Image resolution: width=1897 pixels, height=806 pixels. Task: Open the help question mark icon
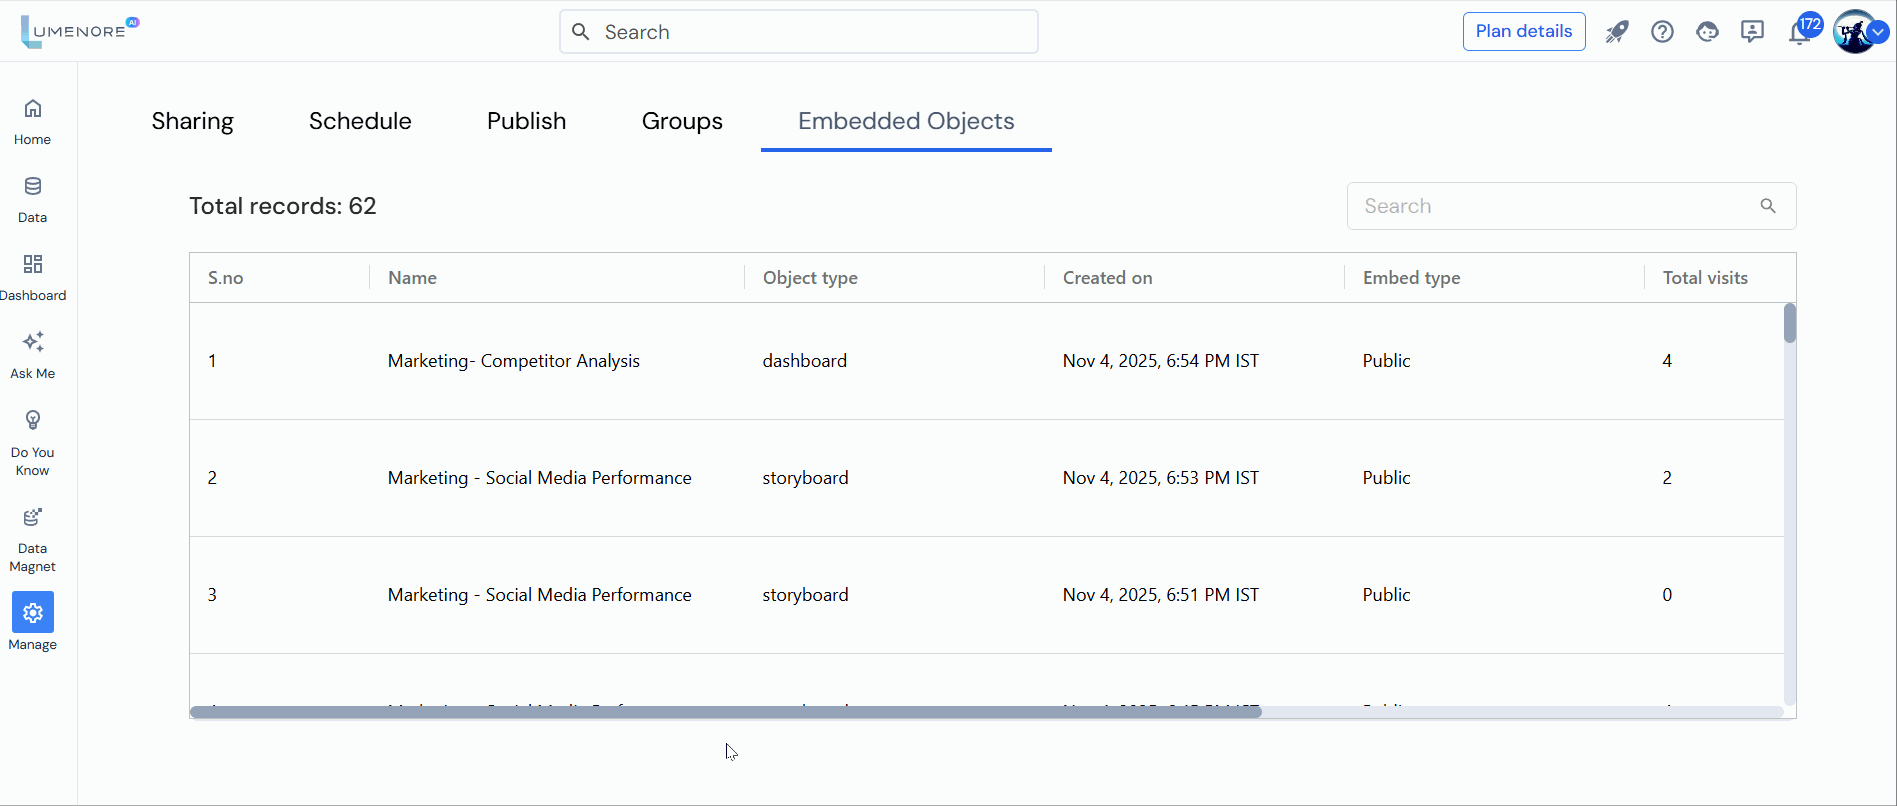pos(1662,32)
